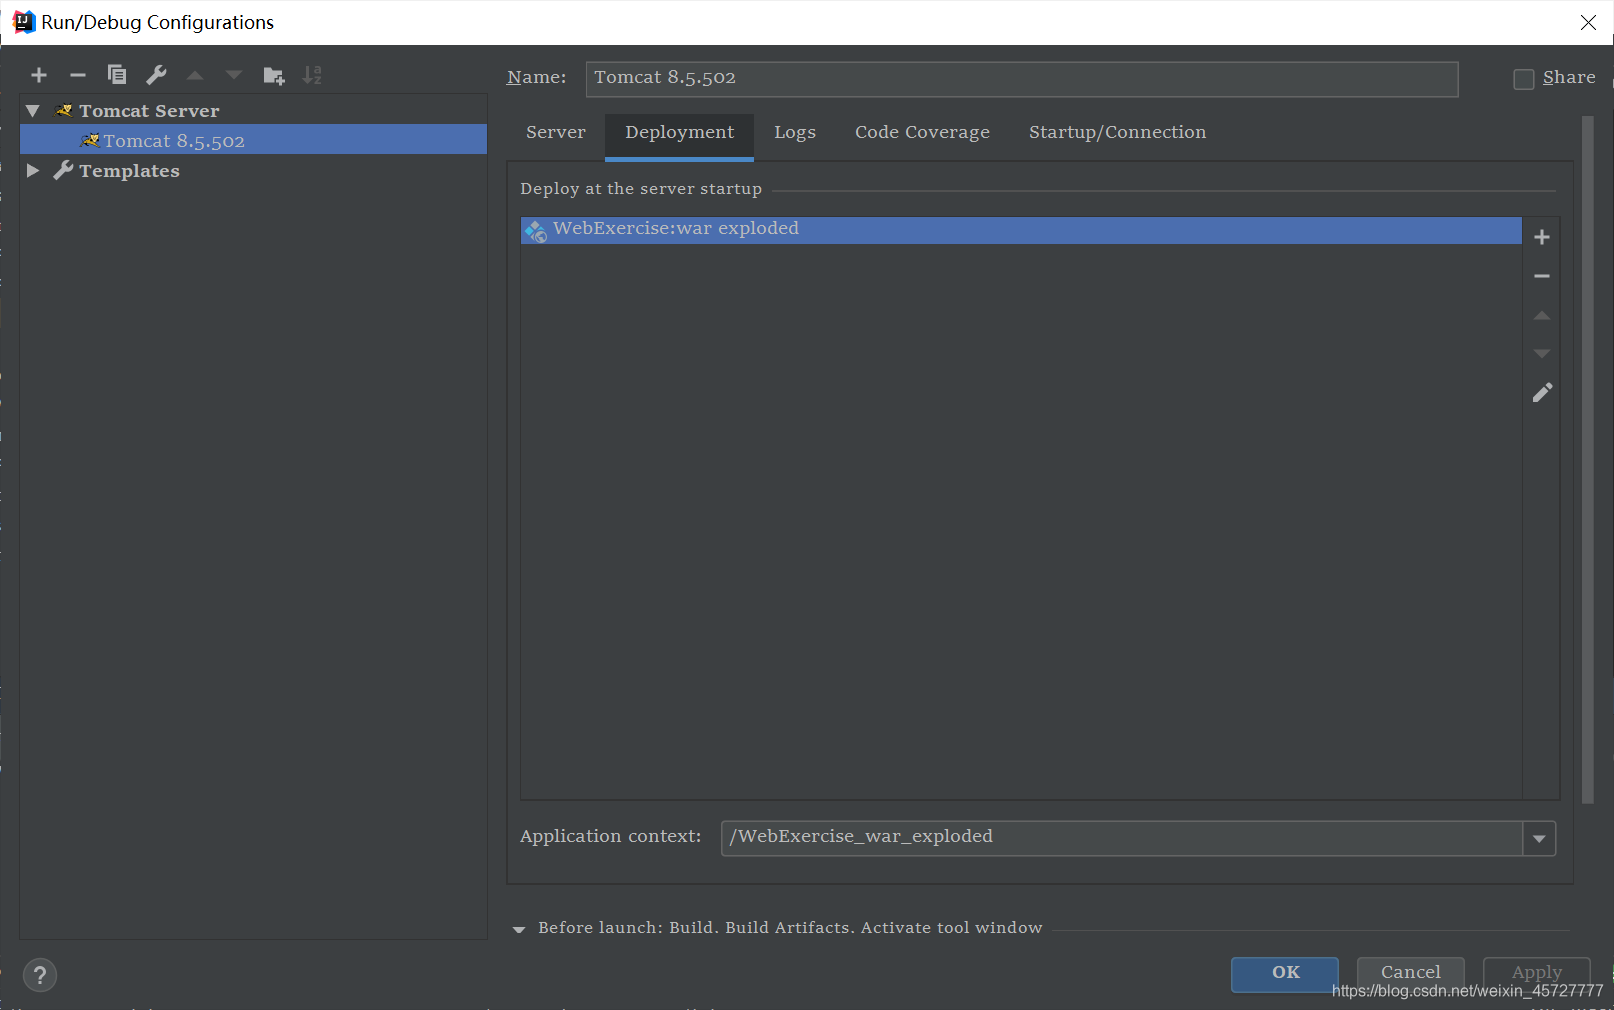Edit the selected deployment artifact
1614x1010 pixels.
point(1541,392)
